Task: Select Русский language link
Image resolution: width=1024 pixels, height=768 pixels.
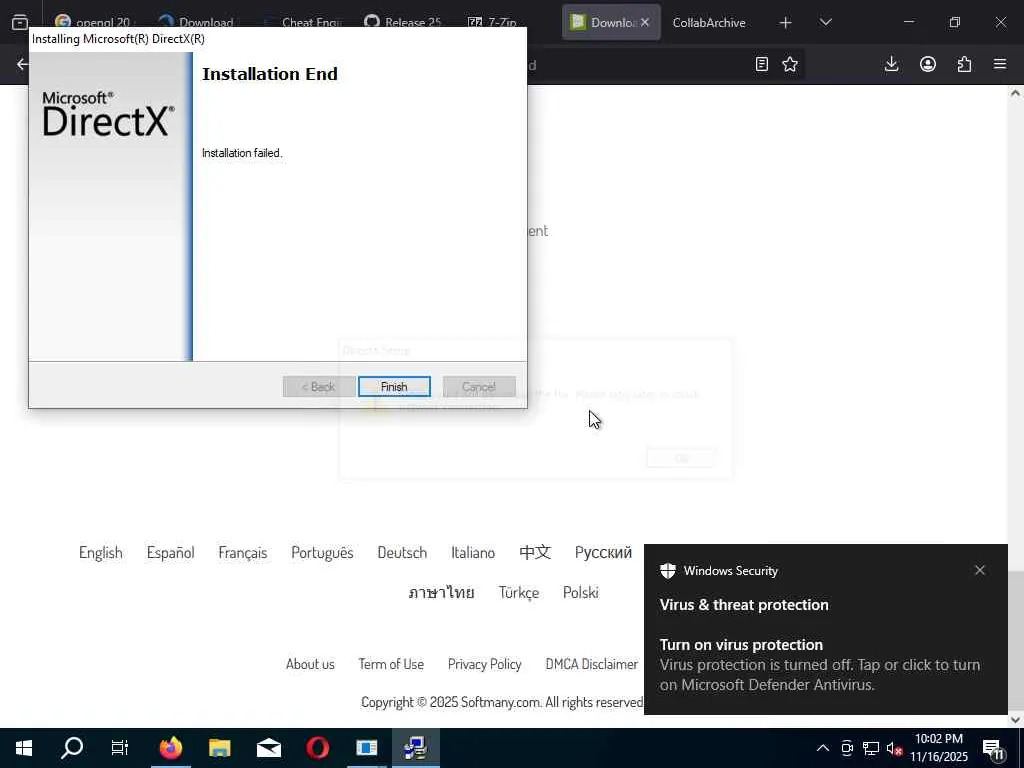Action: 603,552
